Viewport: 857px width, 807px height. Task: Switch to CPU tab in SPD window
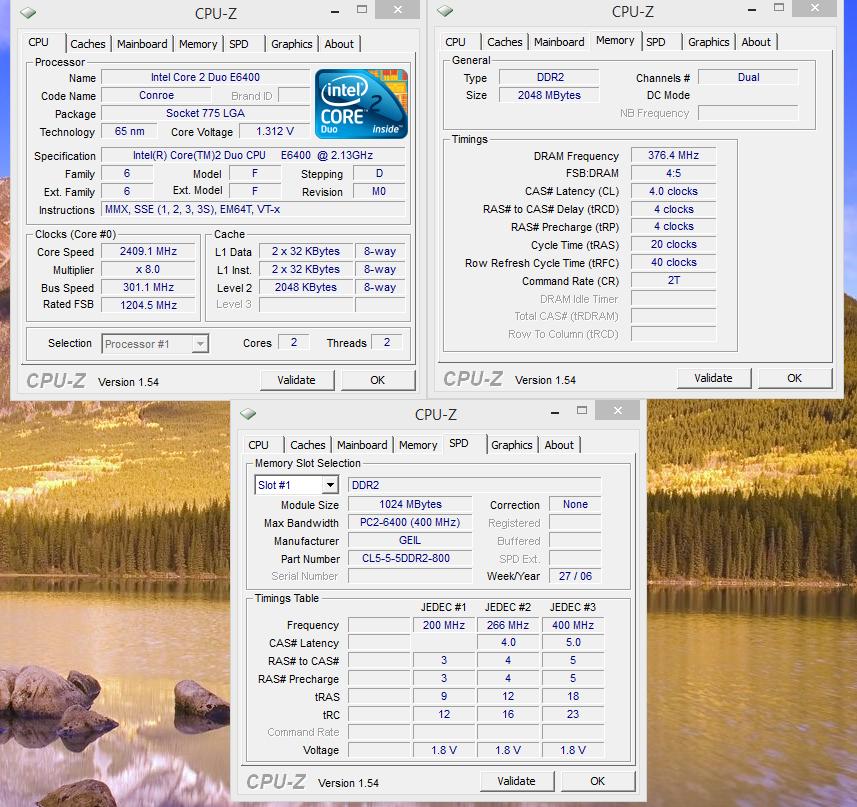[259, 445]
